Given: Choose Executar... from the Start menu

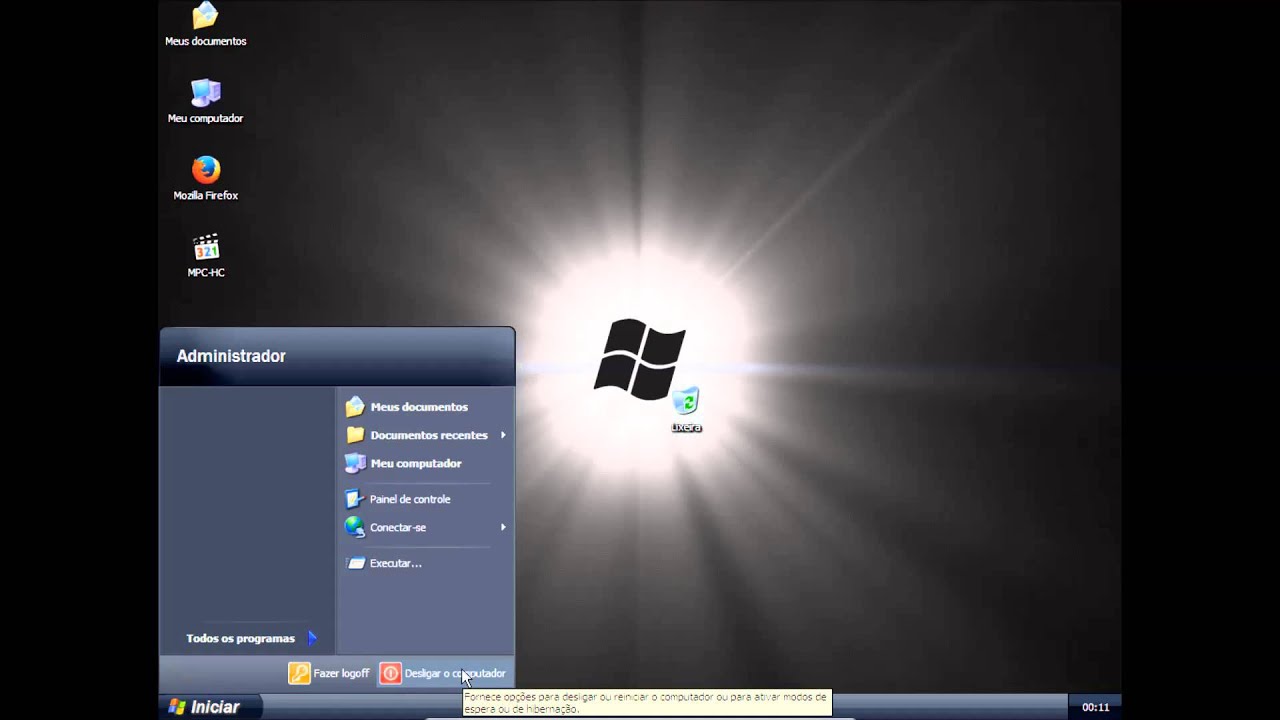Looking at the screenshot, I should [x=426, y=563].
